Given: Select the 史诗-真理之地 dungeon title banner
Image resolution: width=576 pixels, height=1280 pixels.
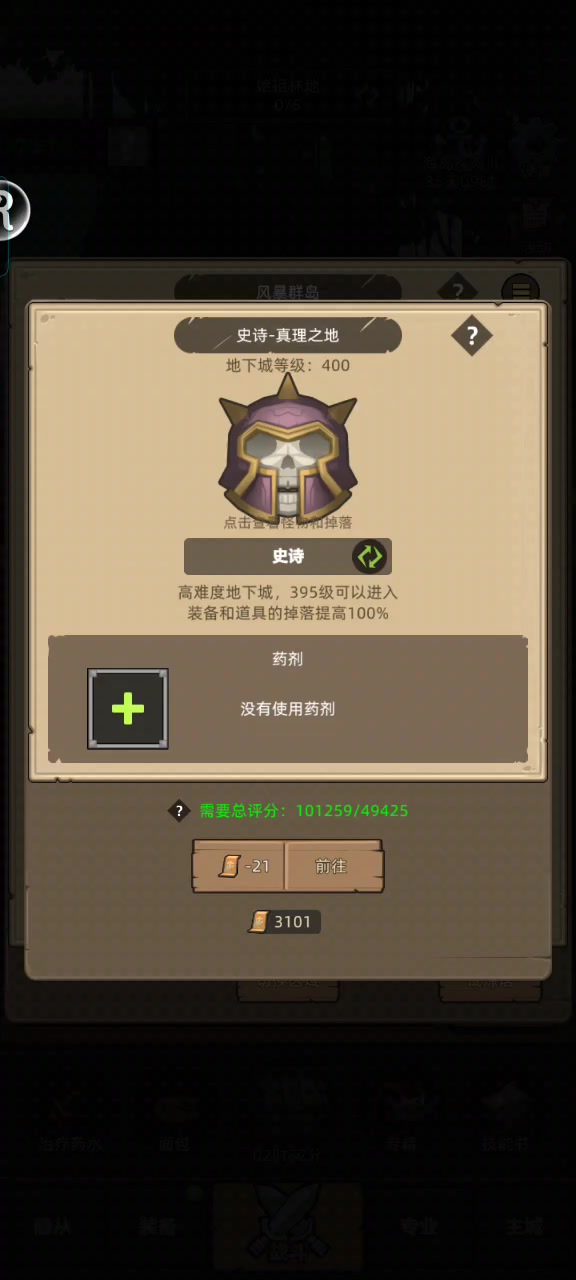Looking at the screenshot, I should [288, 336].
